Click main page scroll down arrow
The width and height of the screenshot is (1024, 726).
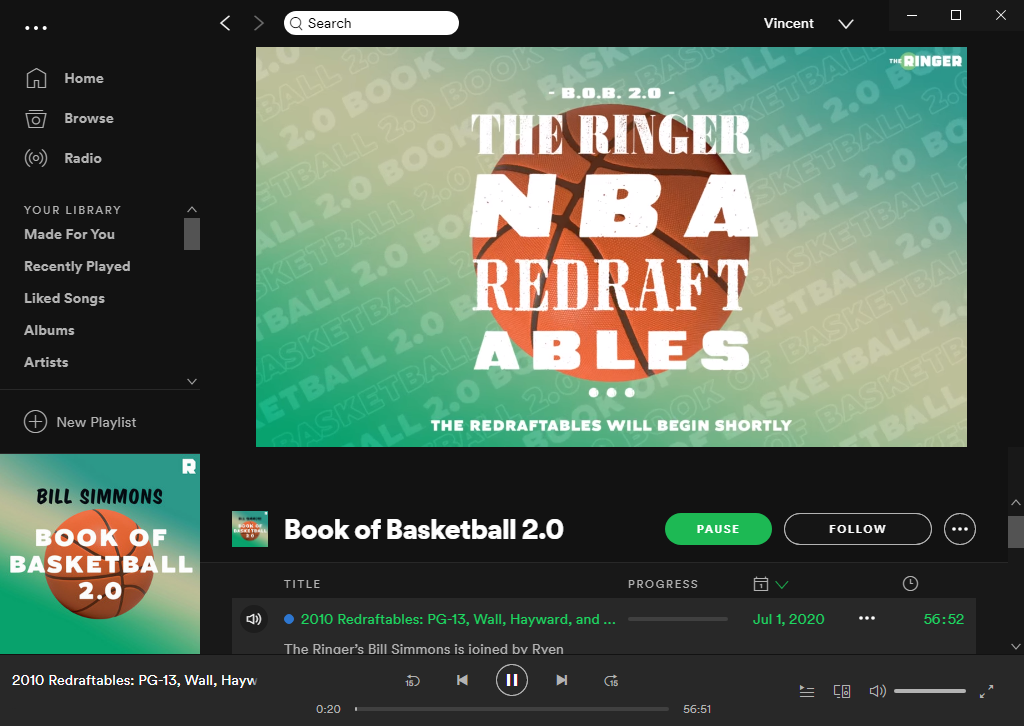(1016, 646)
